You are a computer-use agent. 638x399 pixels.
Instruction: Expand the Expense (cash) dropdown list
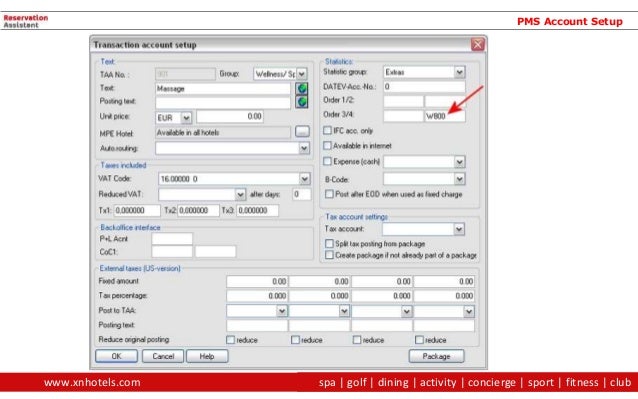point(459,162)
